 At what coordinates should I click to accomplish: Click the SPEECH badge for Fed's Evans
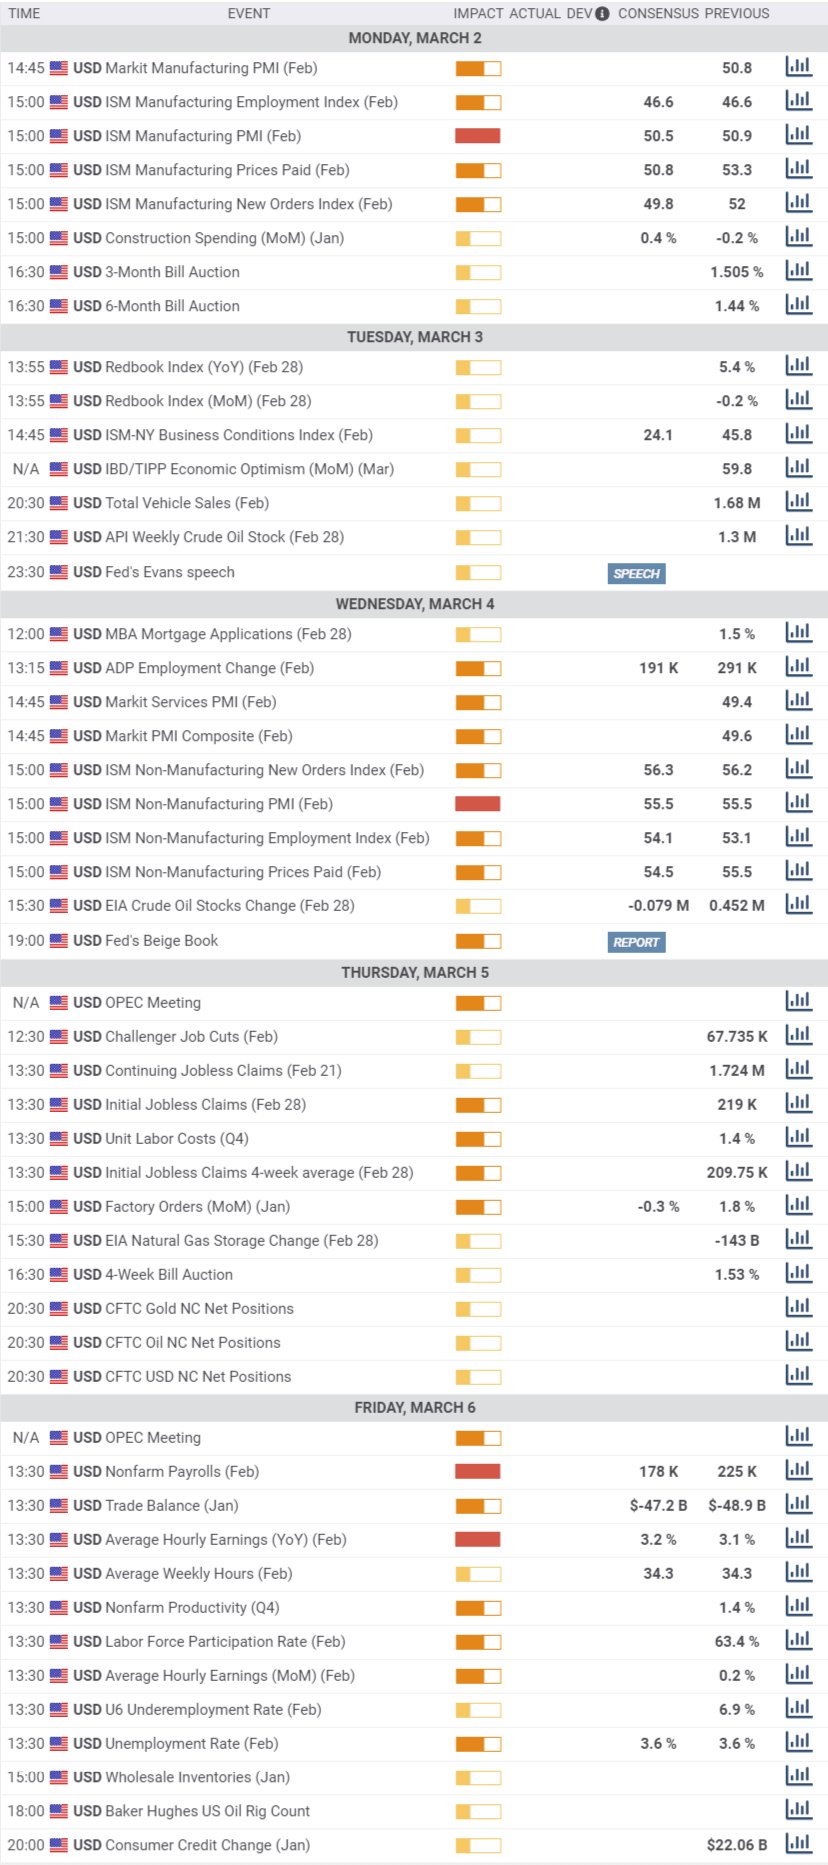636,573
